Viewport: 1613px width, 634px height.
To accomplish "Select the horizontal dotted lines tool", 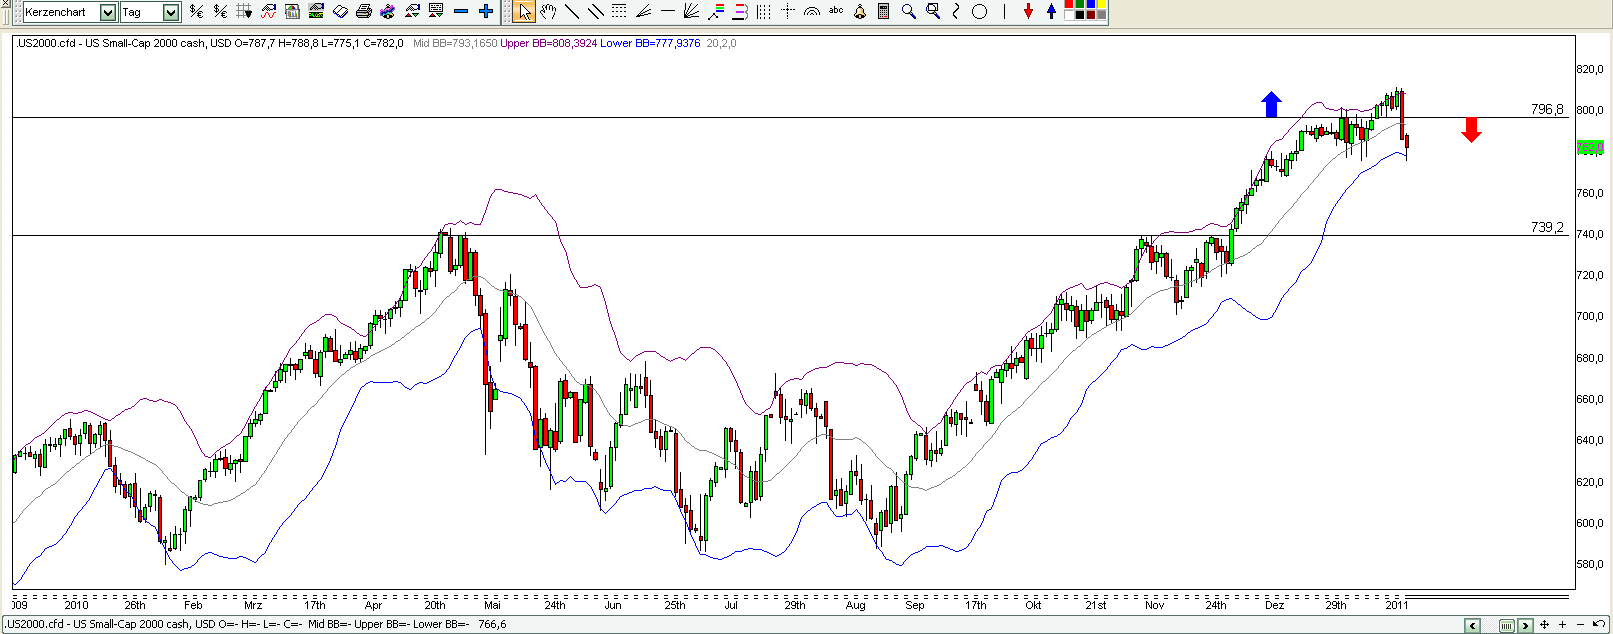I will [619, 12].
